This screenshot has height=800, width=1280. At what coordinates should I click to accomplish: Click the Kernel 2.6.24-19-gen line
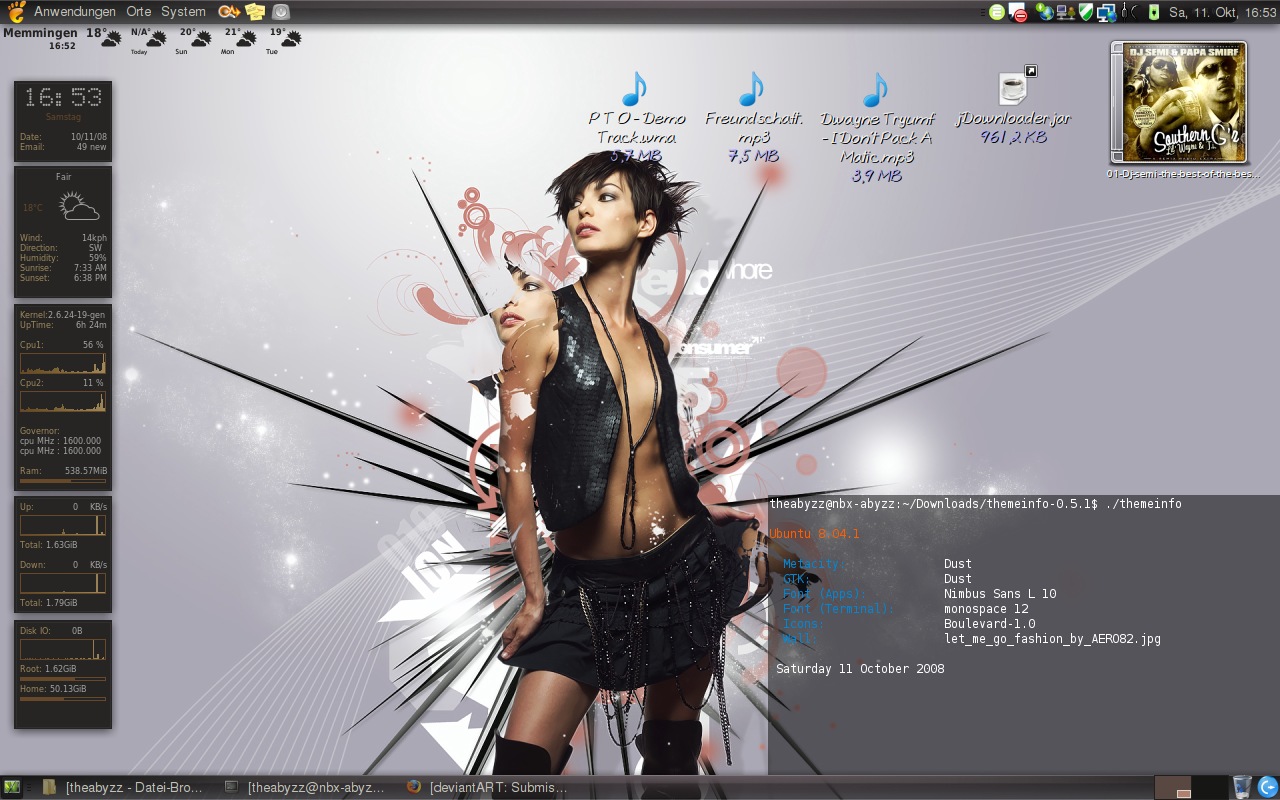tap(63, 315)
